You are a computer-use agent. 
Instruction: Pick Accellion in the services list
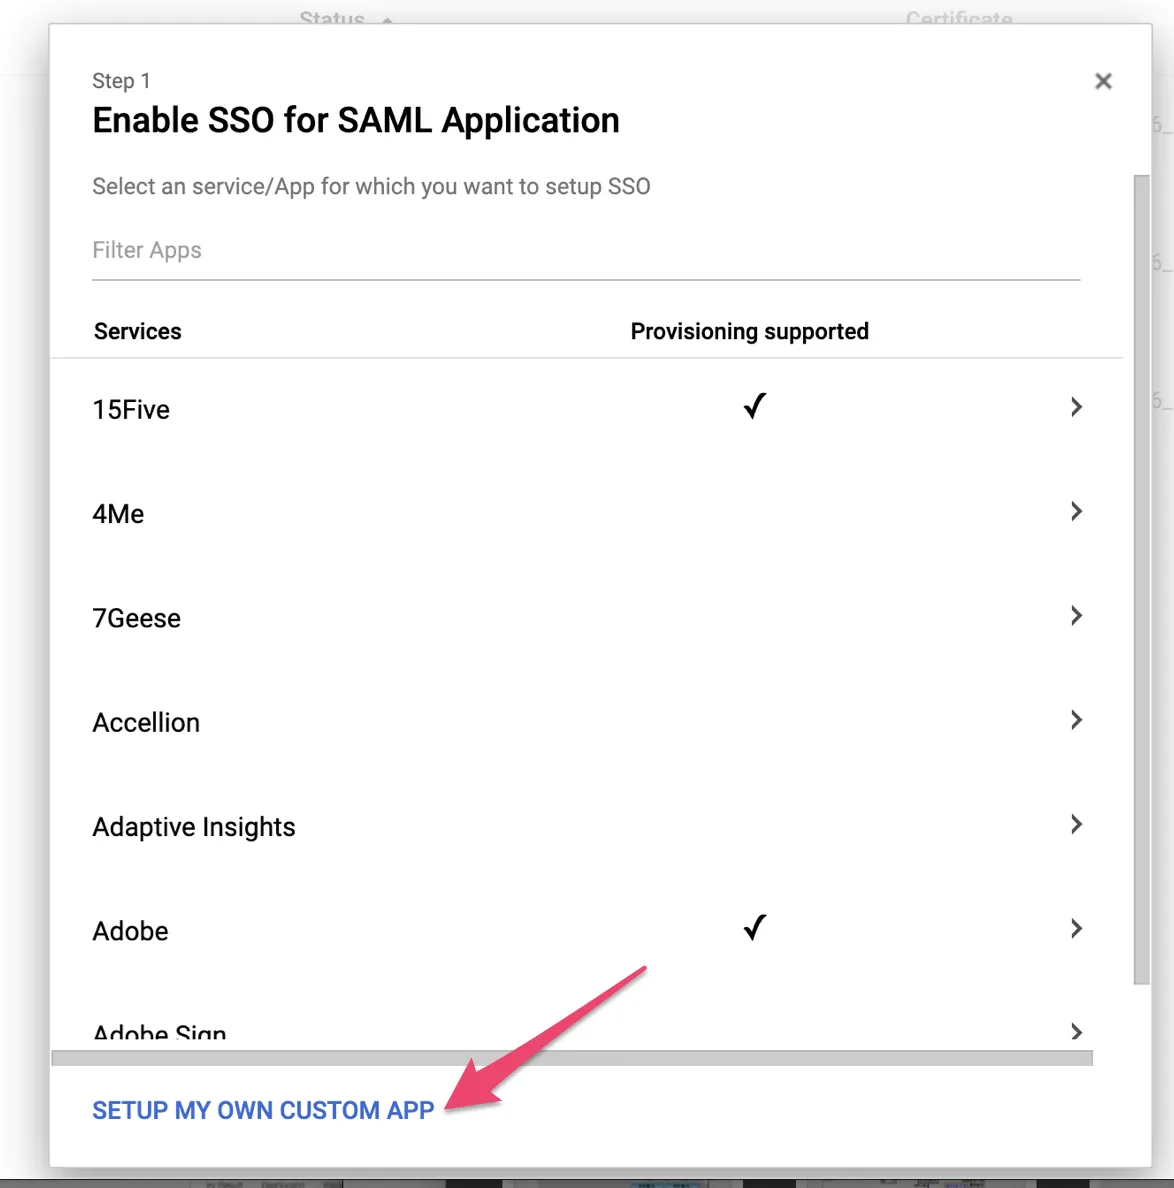click(146, 723)
